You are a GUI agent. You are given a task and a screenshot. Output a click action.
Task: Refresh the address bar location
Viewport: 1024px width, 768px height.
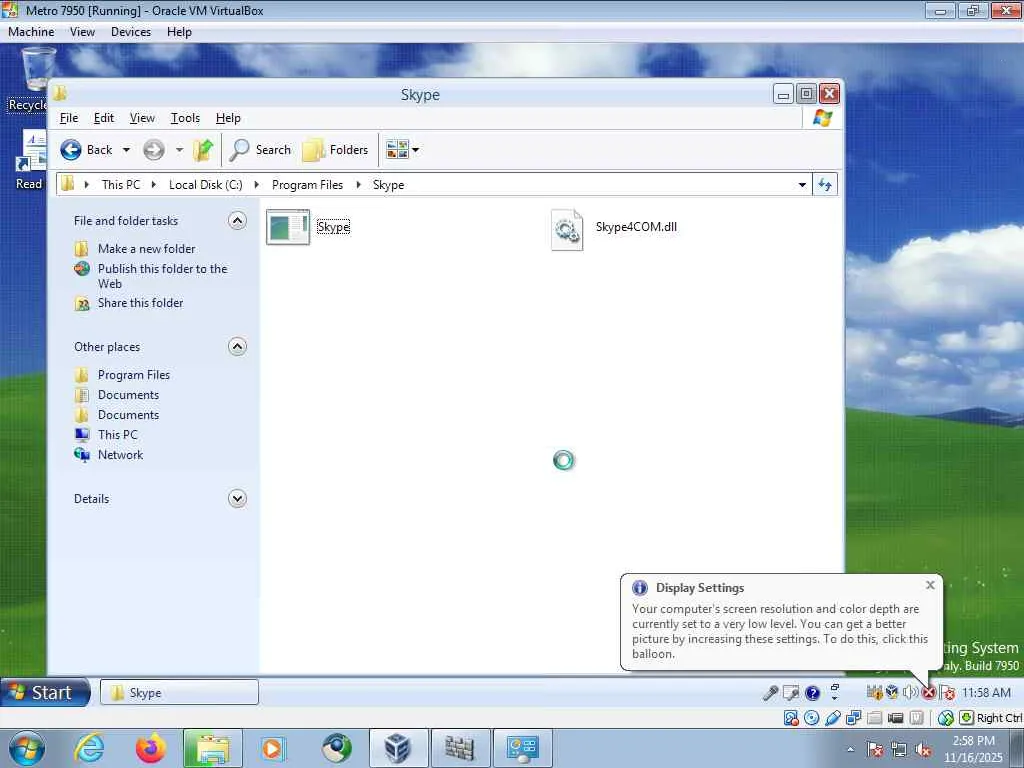(825, 185)
